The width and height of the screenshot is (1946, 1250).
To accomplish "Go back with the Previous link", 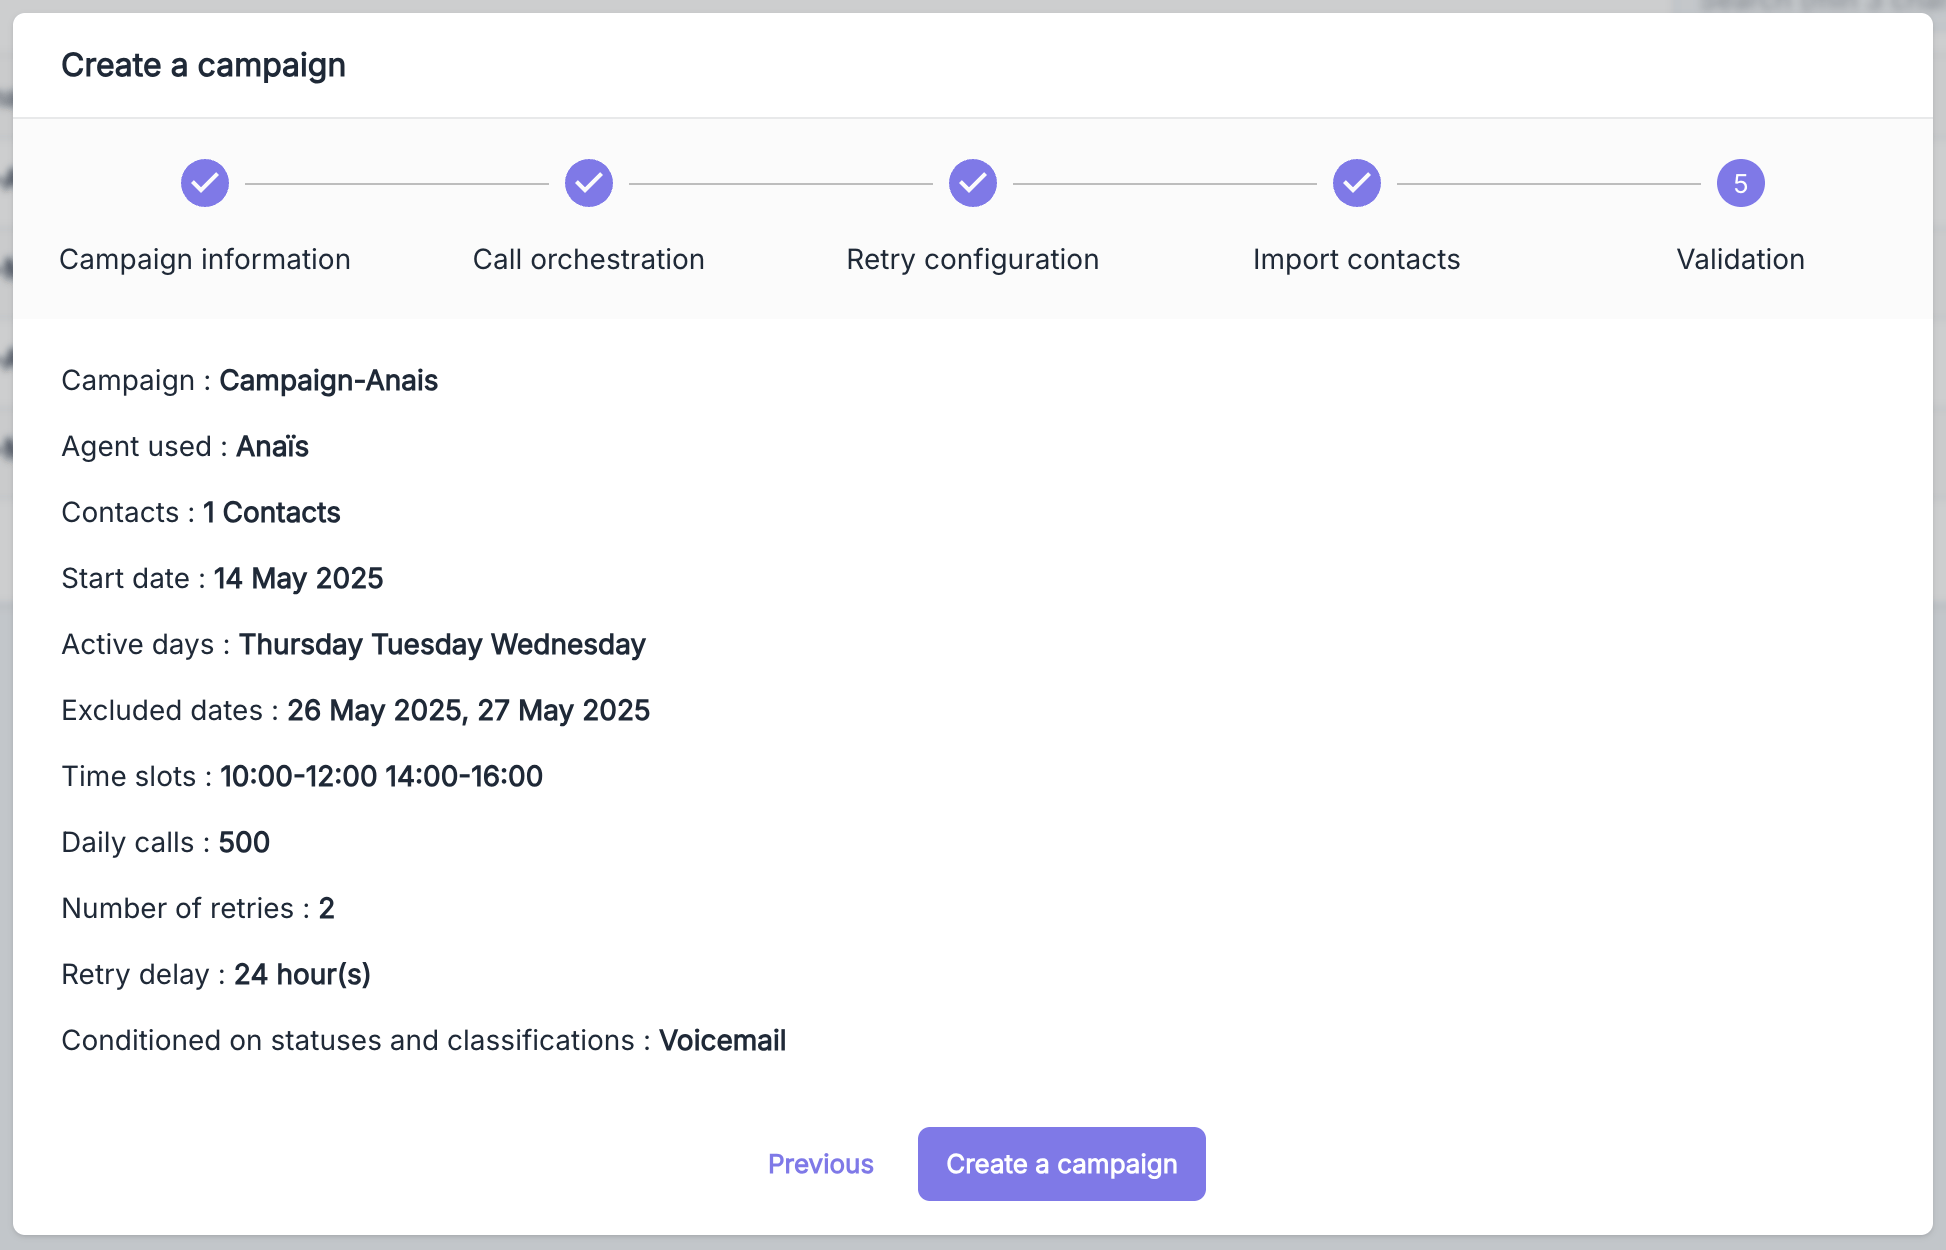I will point(821,1164).
